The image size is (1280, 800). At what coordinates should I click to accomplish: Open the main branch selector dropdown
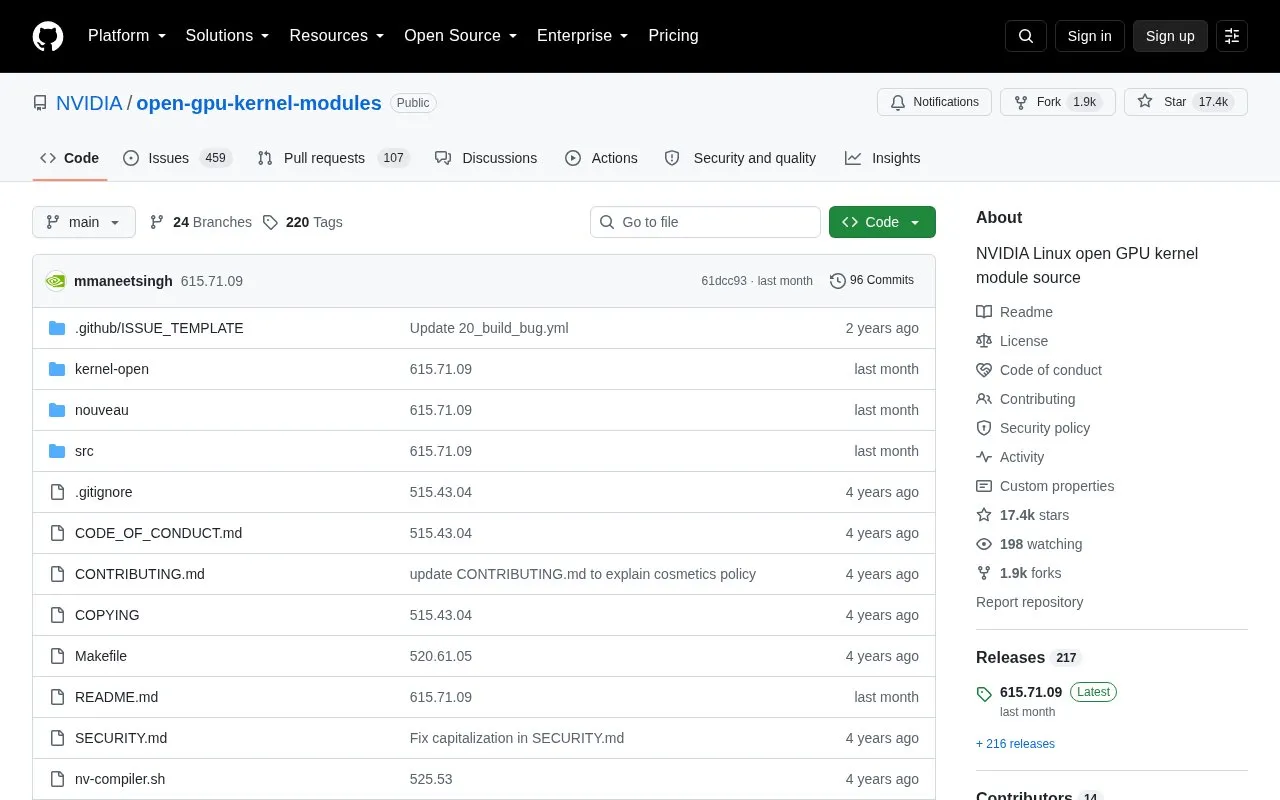coord(84,222)
